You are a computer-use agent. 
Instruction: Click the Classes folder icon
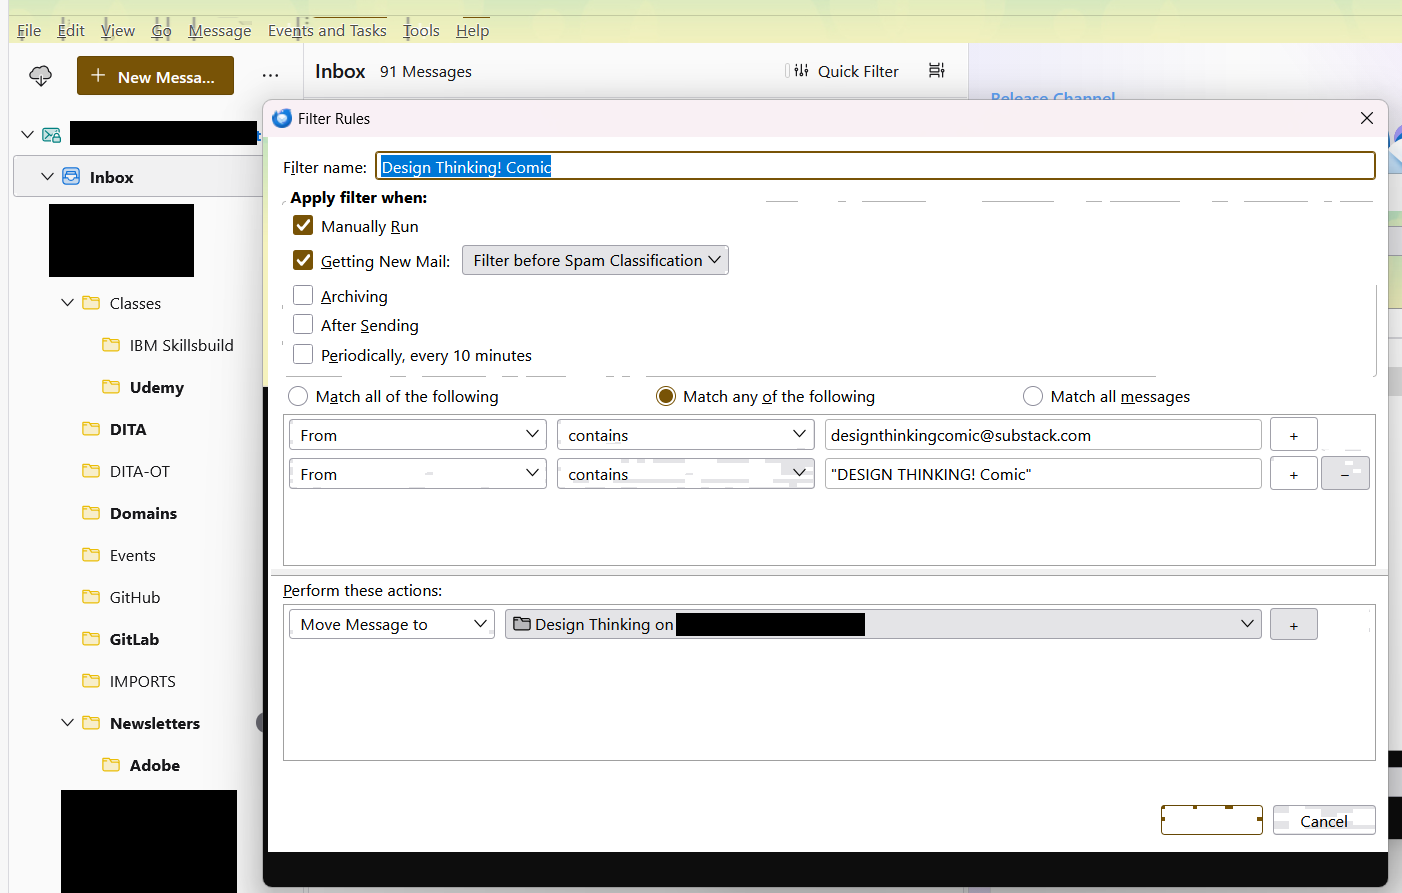tap(91, 303)
